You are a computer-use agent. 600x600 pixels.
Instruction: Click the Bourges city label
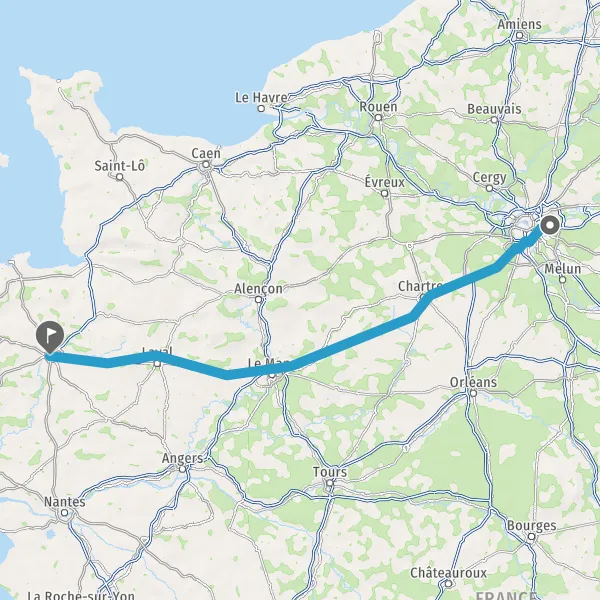tap(531, 525)
